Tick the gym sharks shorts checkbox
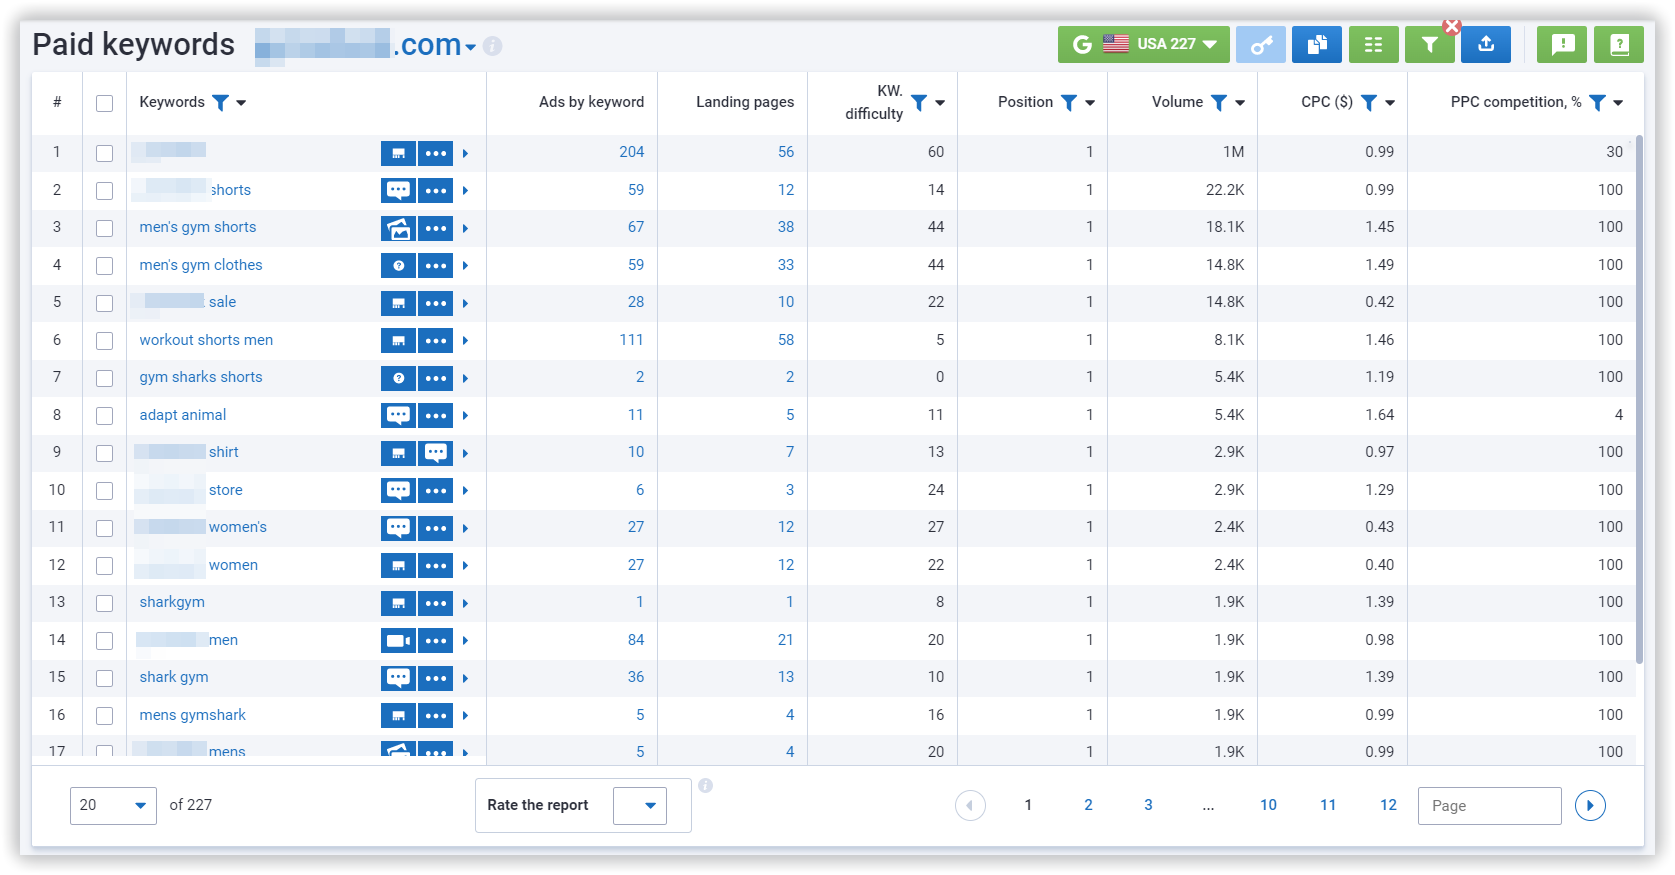 click(x=104, y=378)
